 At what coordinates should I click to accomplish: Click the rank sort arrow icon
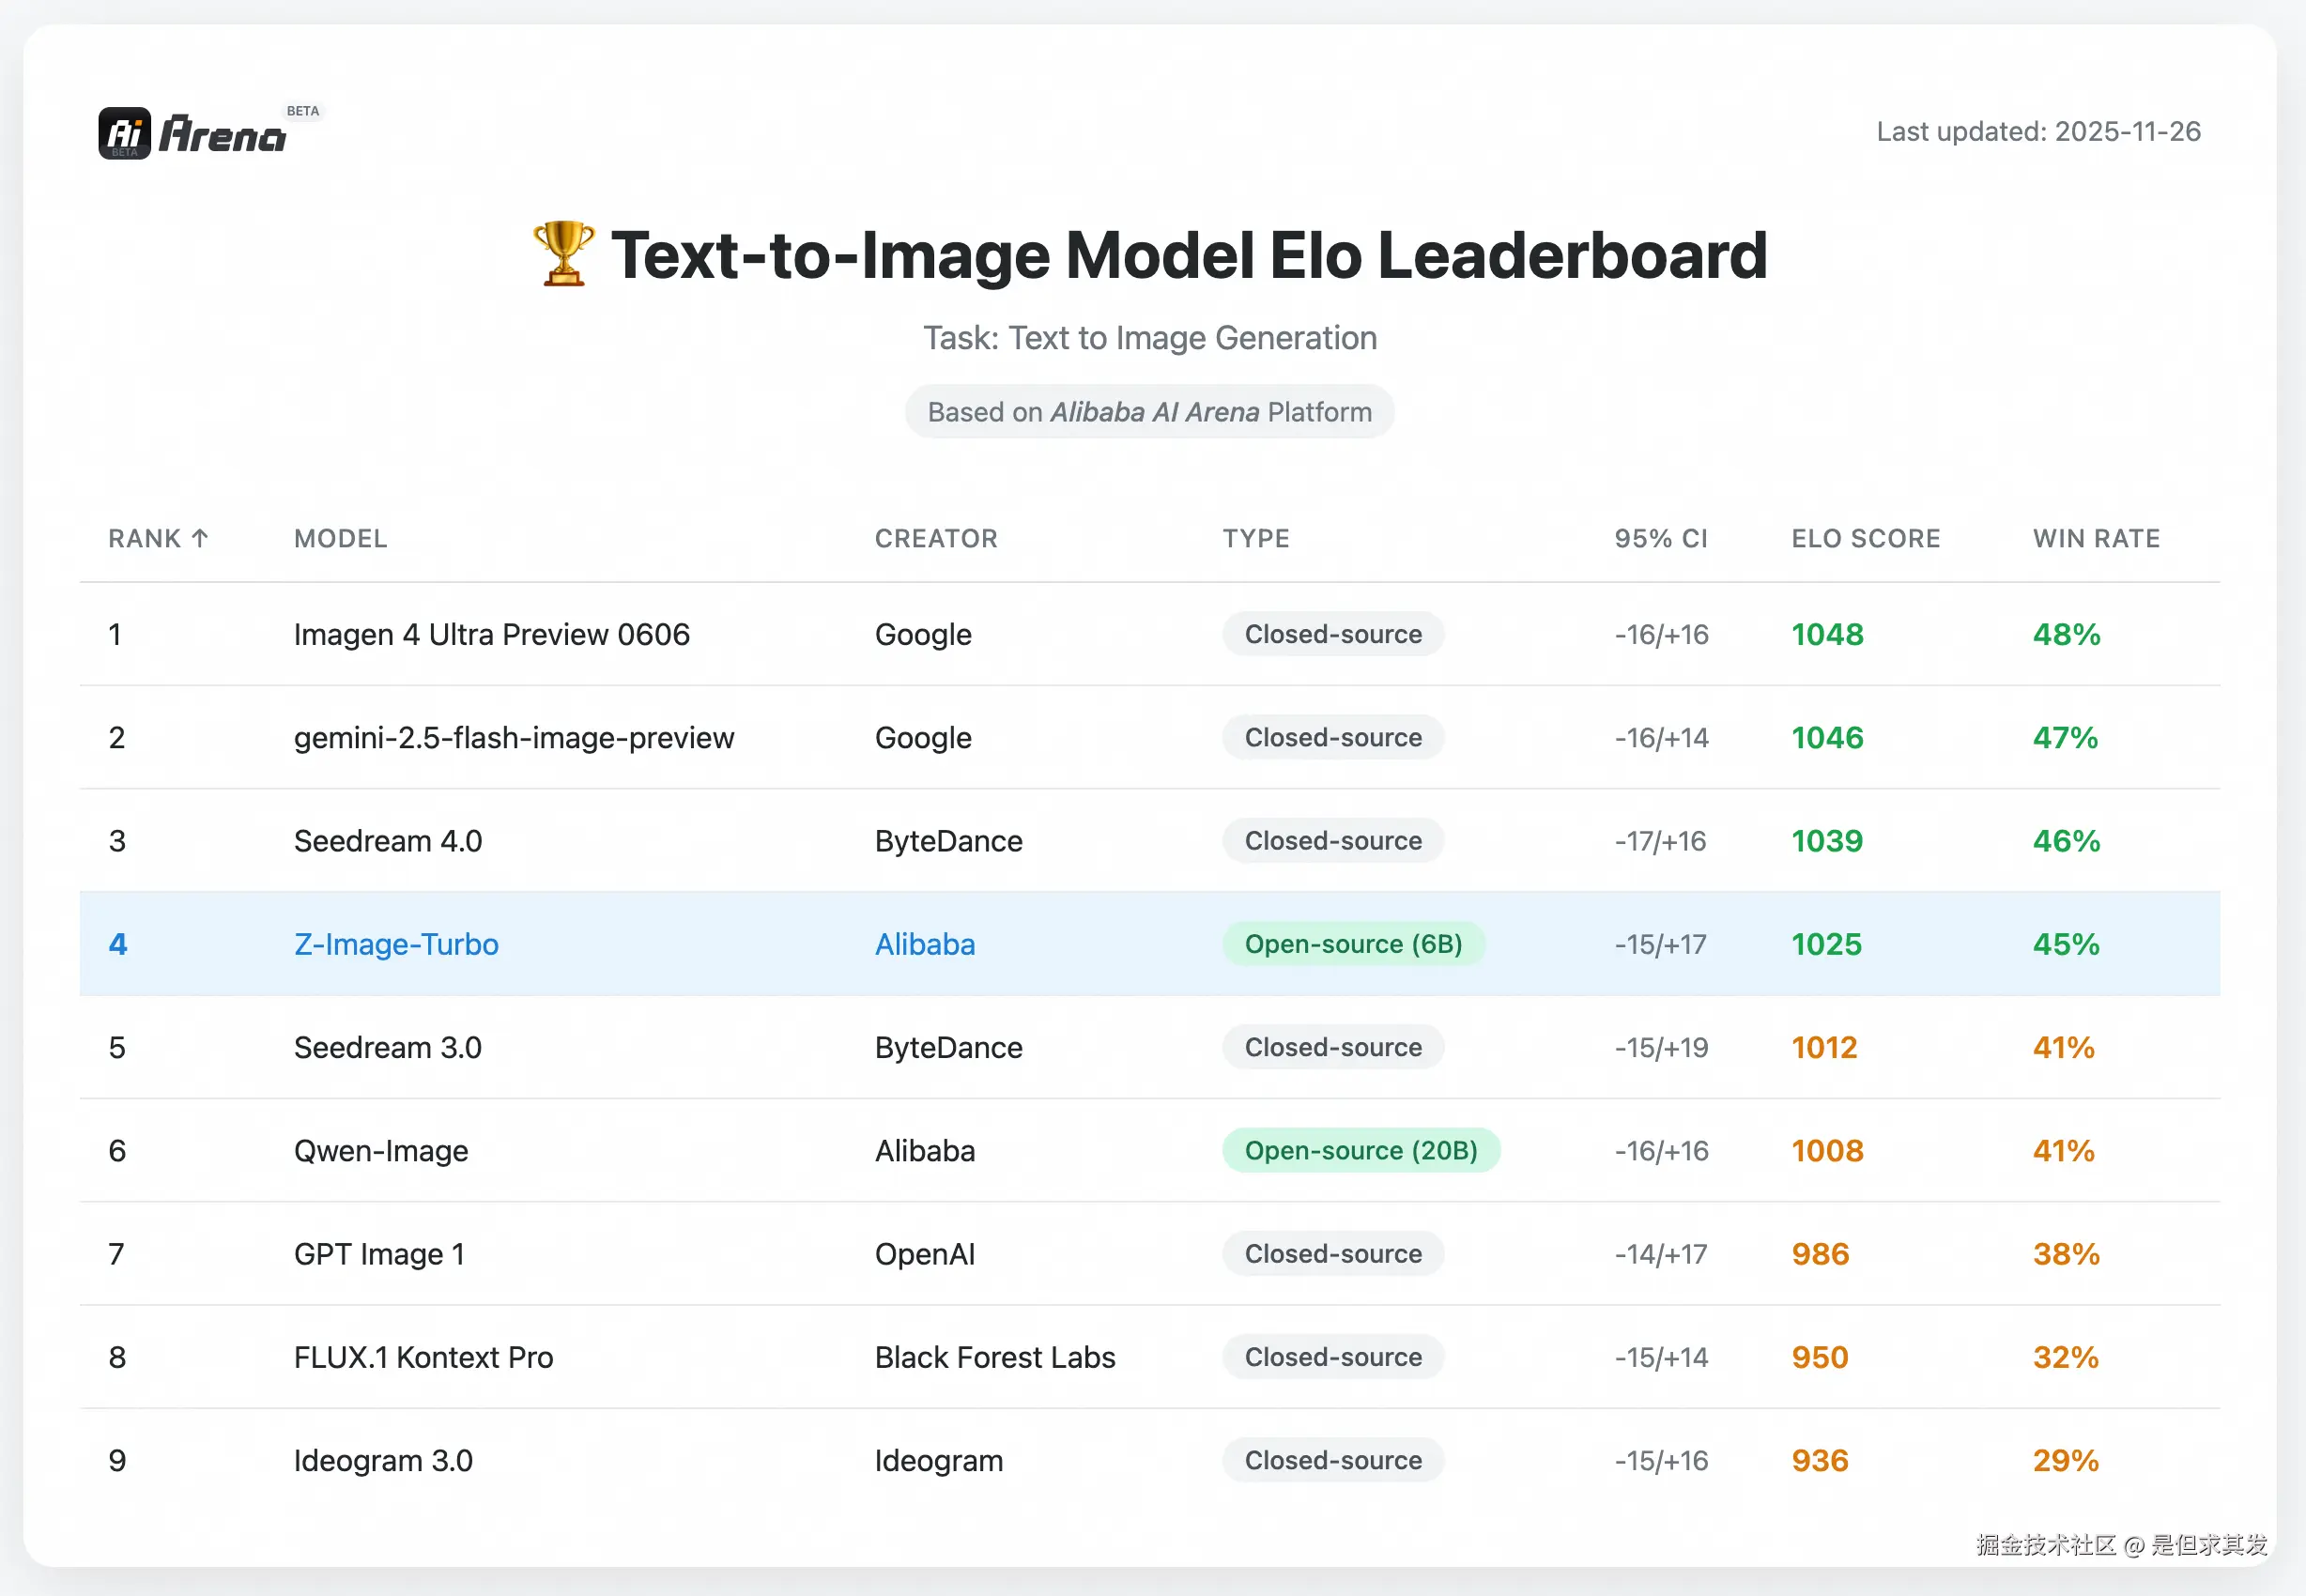[200, 538]
